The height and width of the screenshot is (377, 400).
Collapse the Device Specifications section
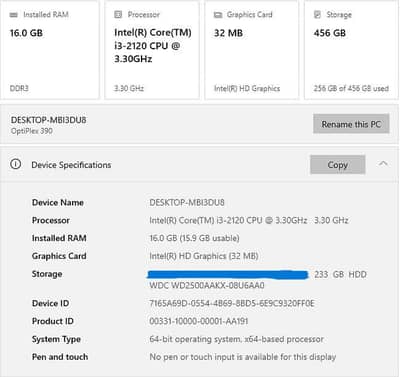pyautogui.click(x=383, y=164)
